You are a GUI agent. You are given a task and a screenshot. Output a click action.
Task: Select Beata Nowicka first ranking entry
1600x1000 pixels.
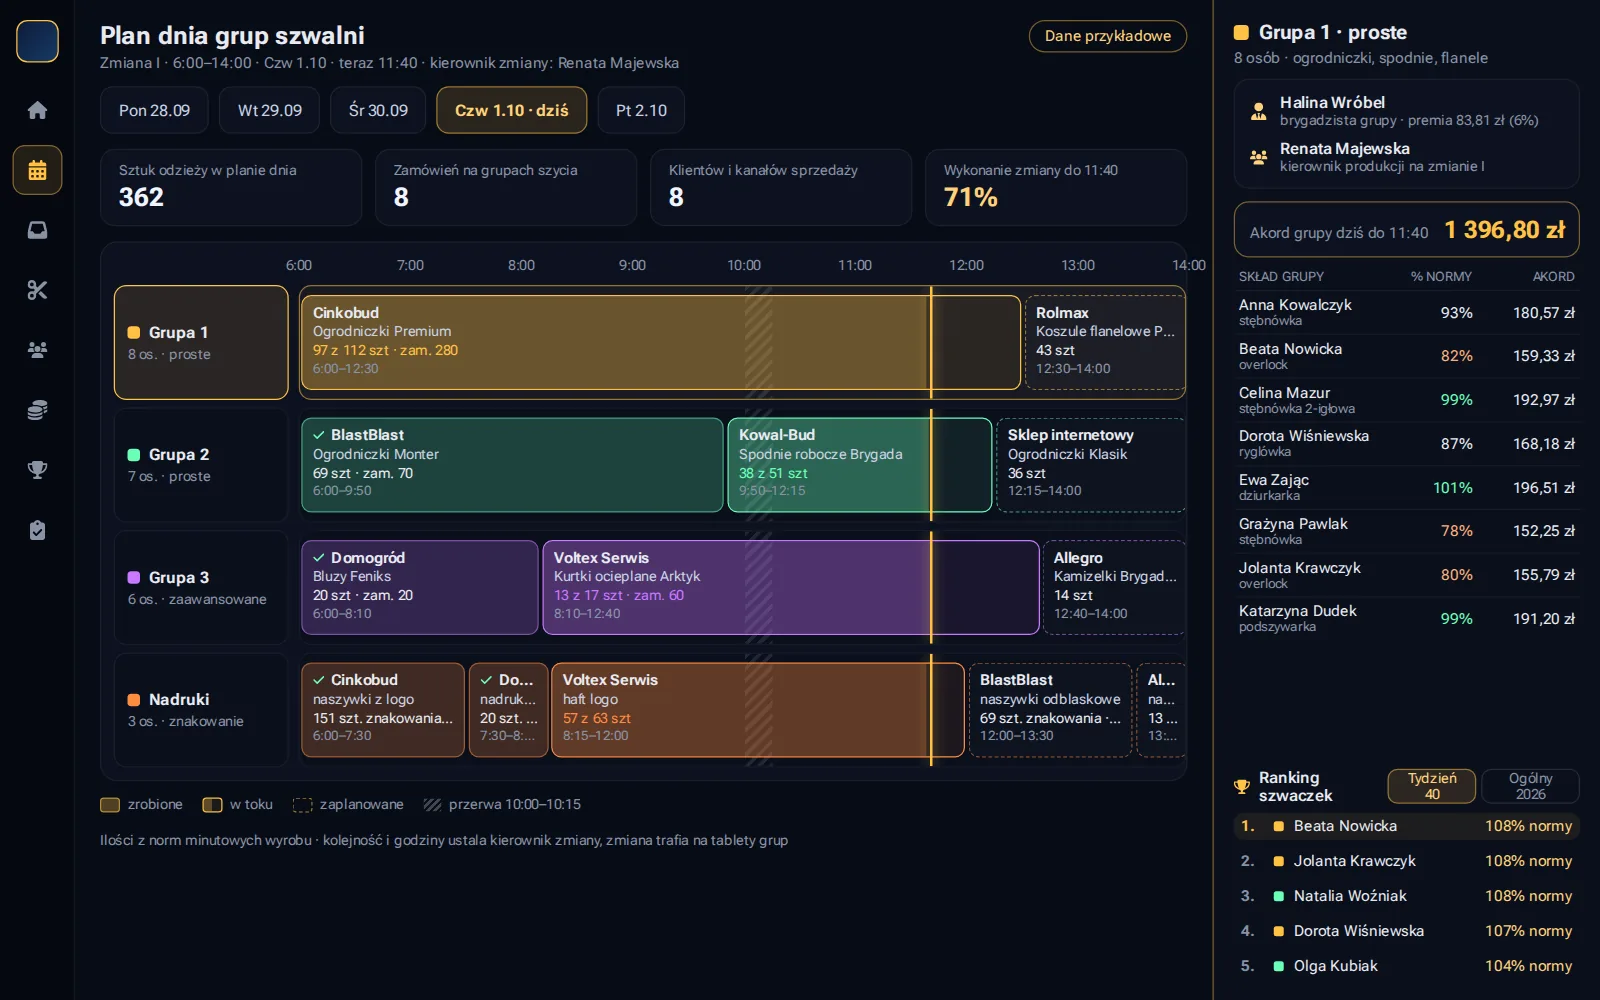(x=1406, y=826)
